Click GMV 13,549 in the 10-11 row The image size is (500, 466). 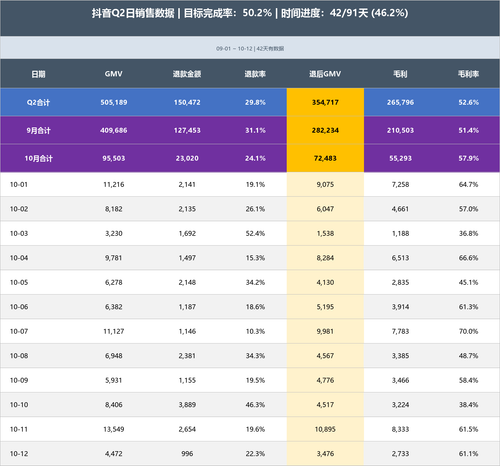[x=114, y=429]
